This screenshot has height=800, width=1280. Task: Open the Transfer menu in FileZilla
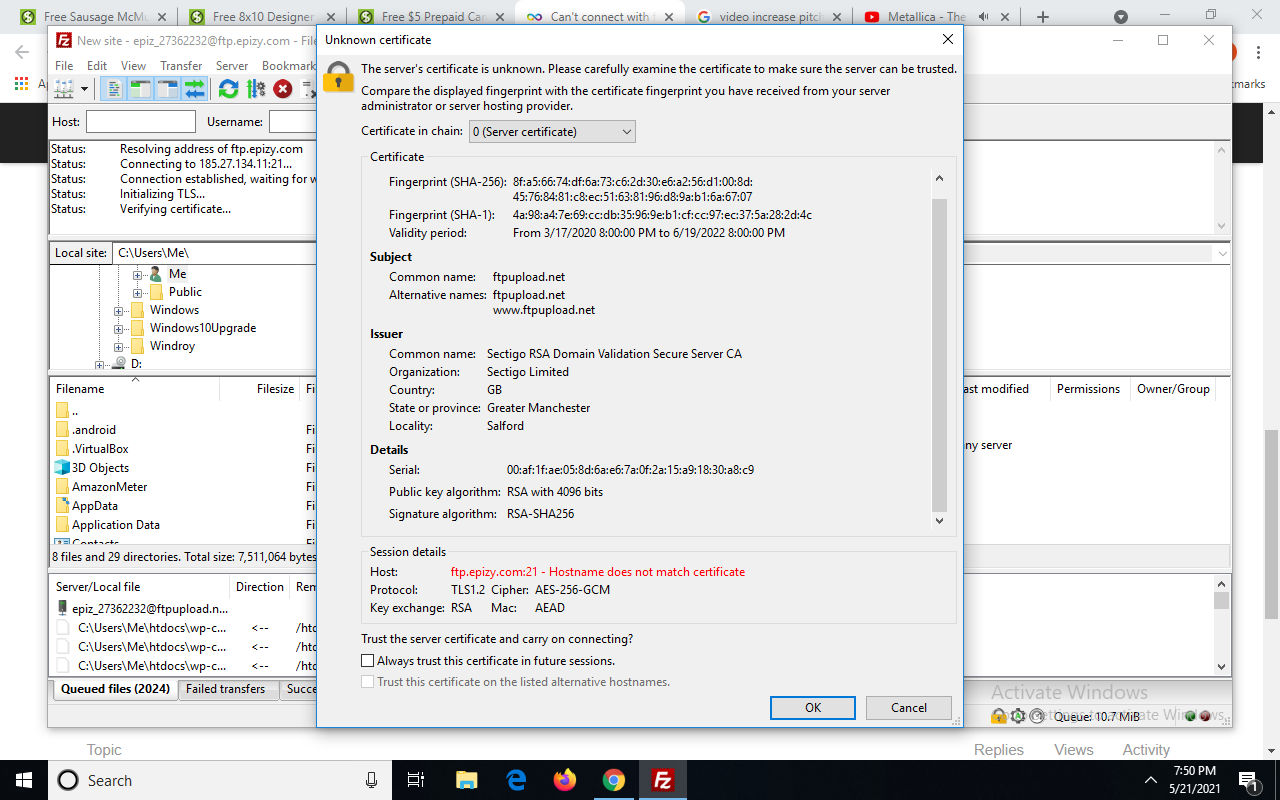pyautogui.click(x=181, y=66)
